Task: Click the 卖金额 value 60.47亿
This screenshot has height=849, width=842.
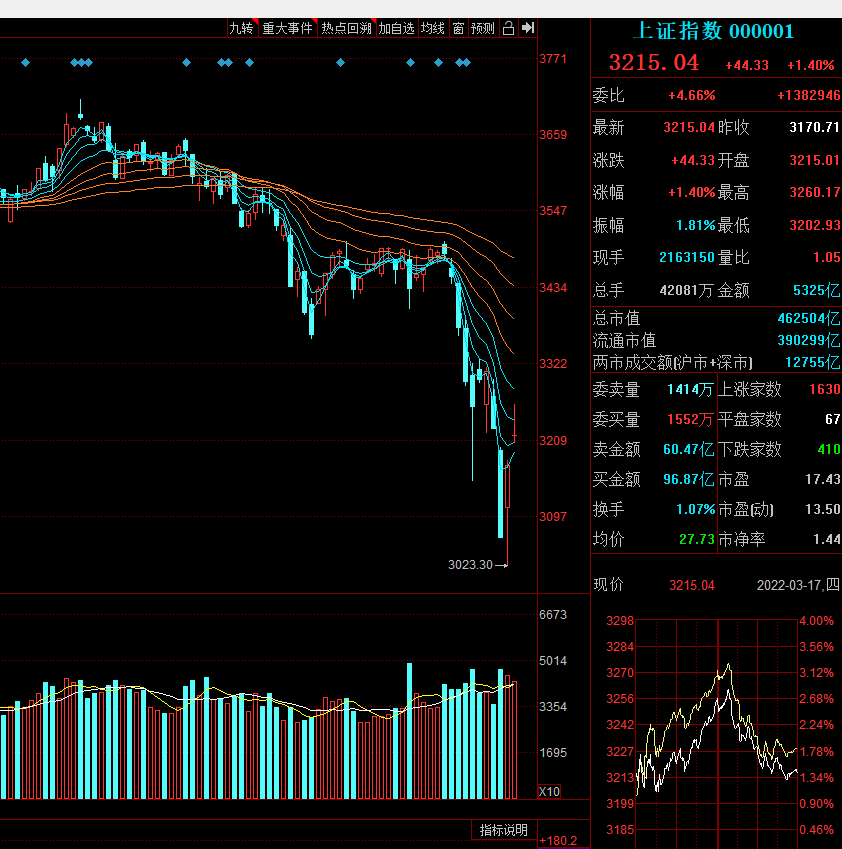Action: click(x=689, y=449)
